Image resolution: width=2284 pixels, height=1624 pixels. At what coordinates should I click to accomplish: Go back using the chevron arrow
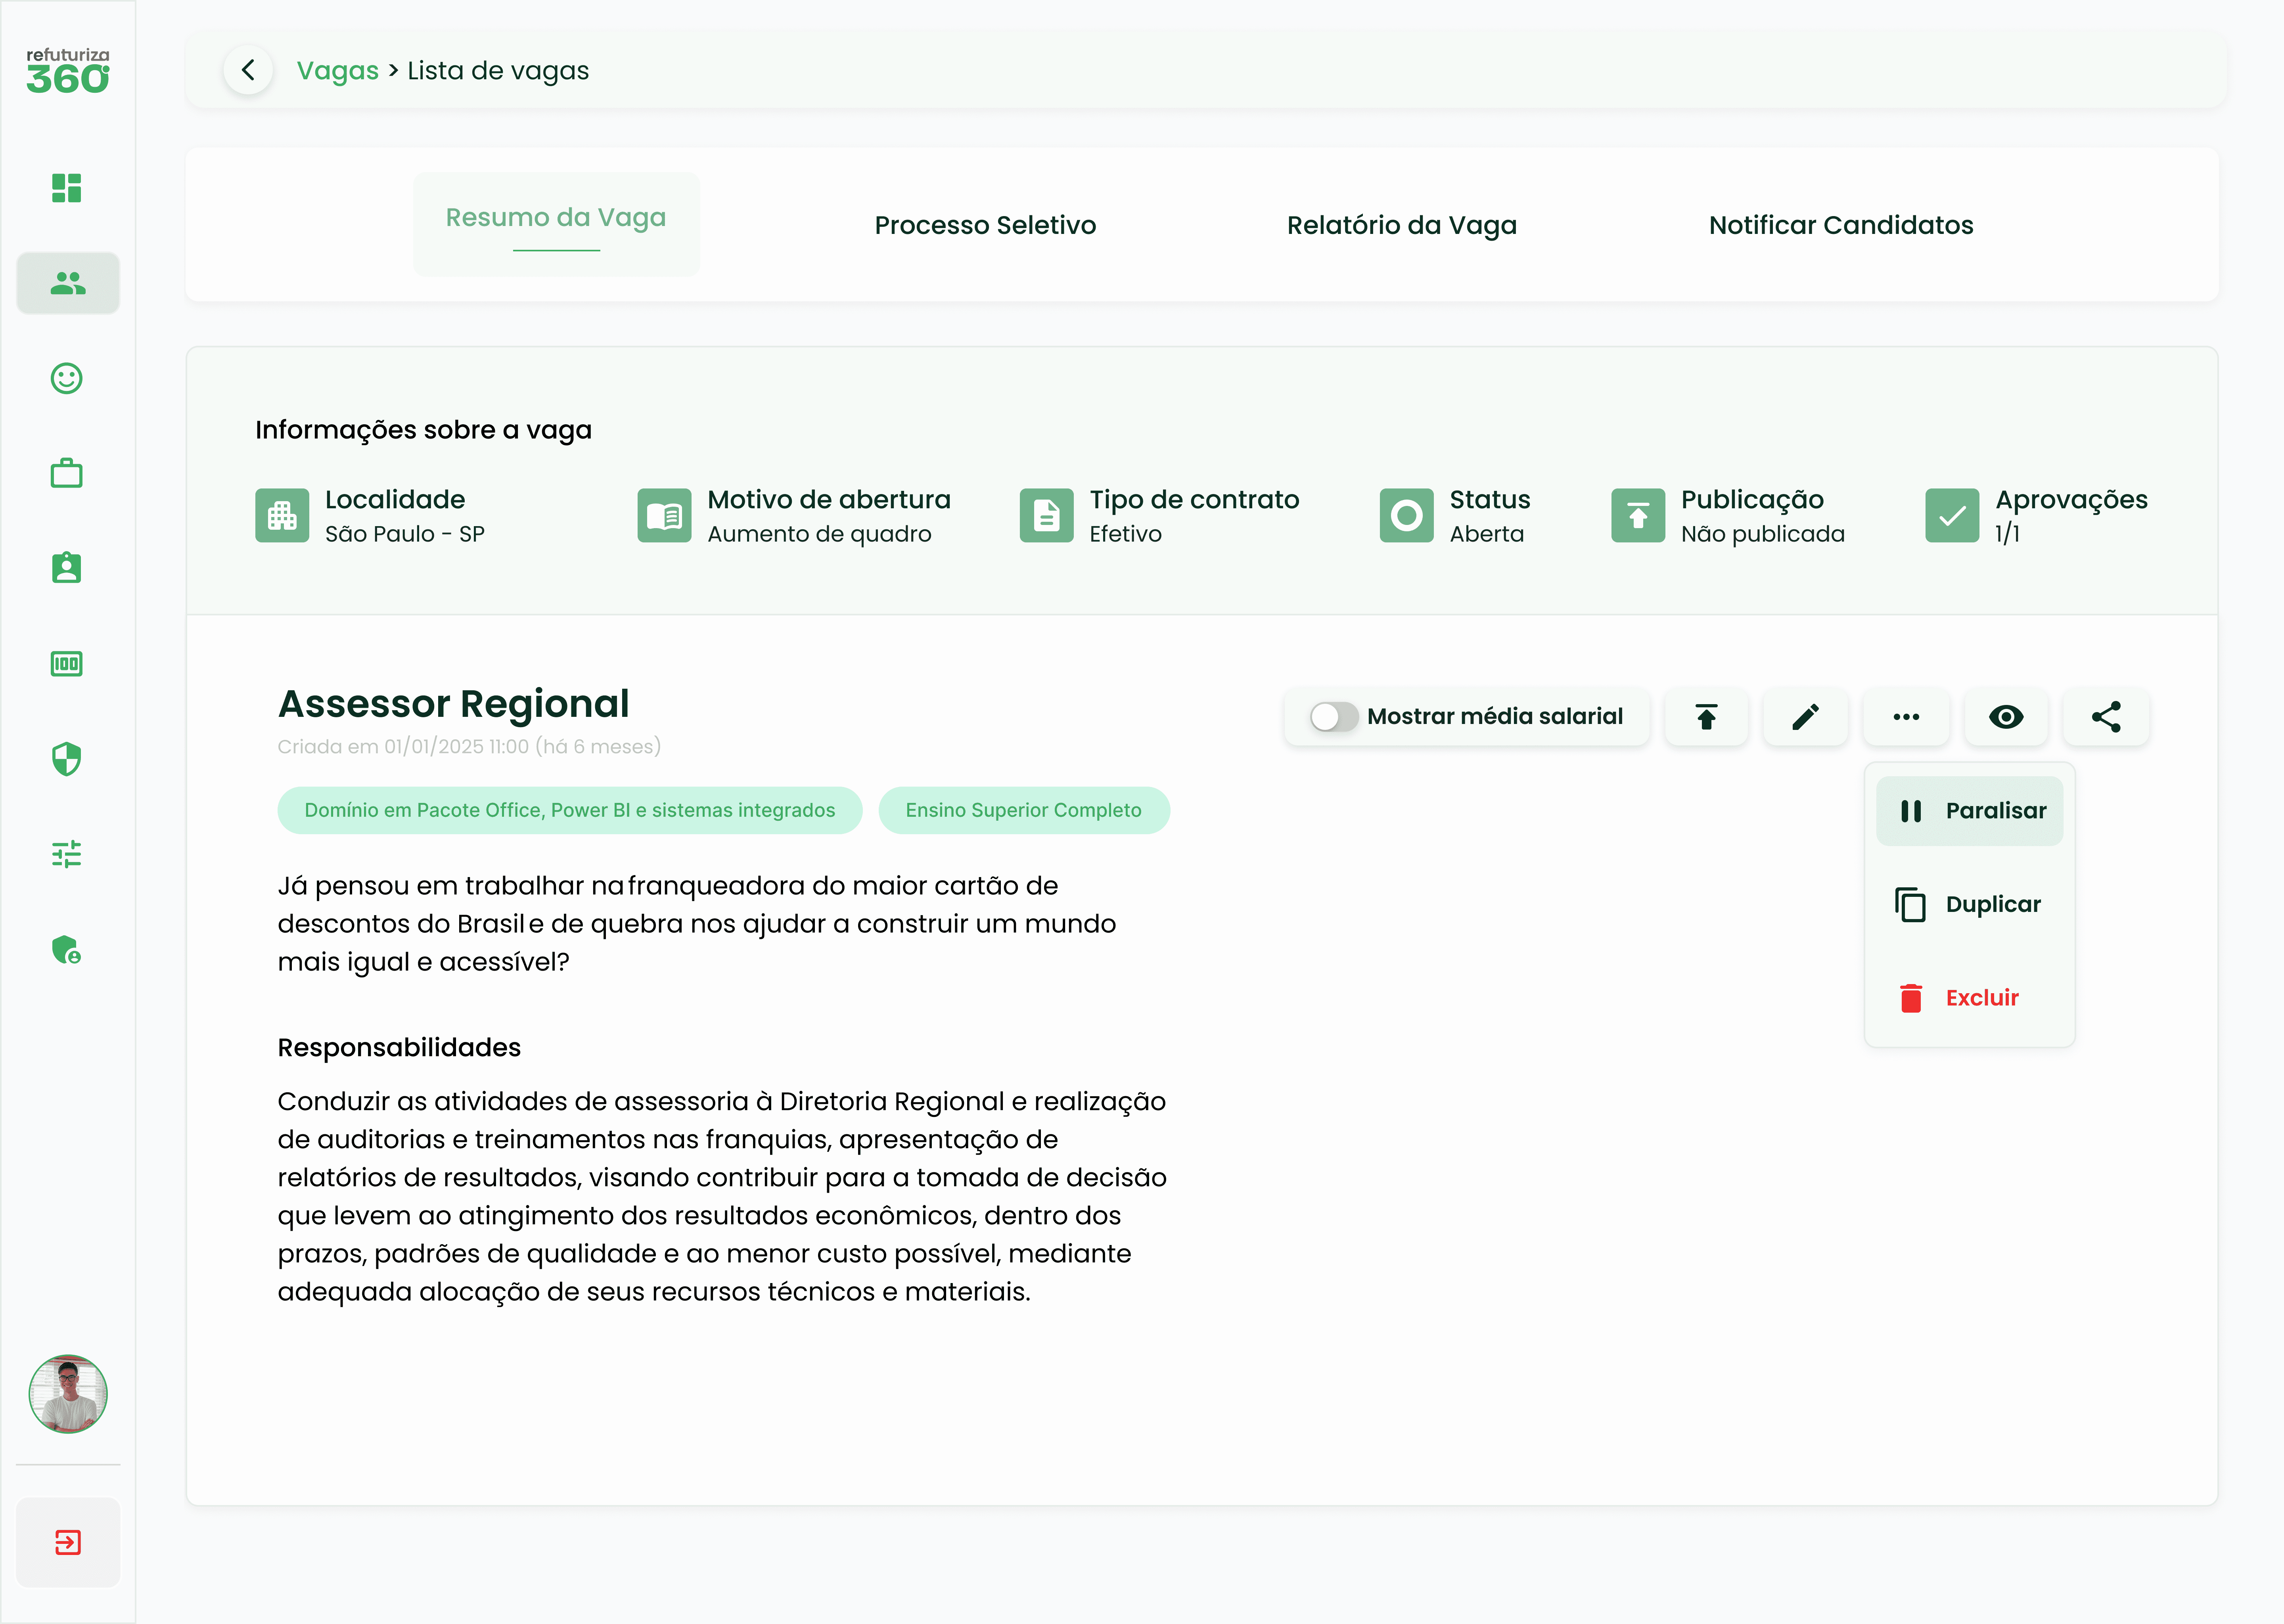click(x=248, y=70)
